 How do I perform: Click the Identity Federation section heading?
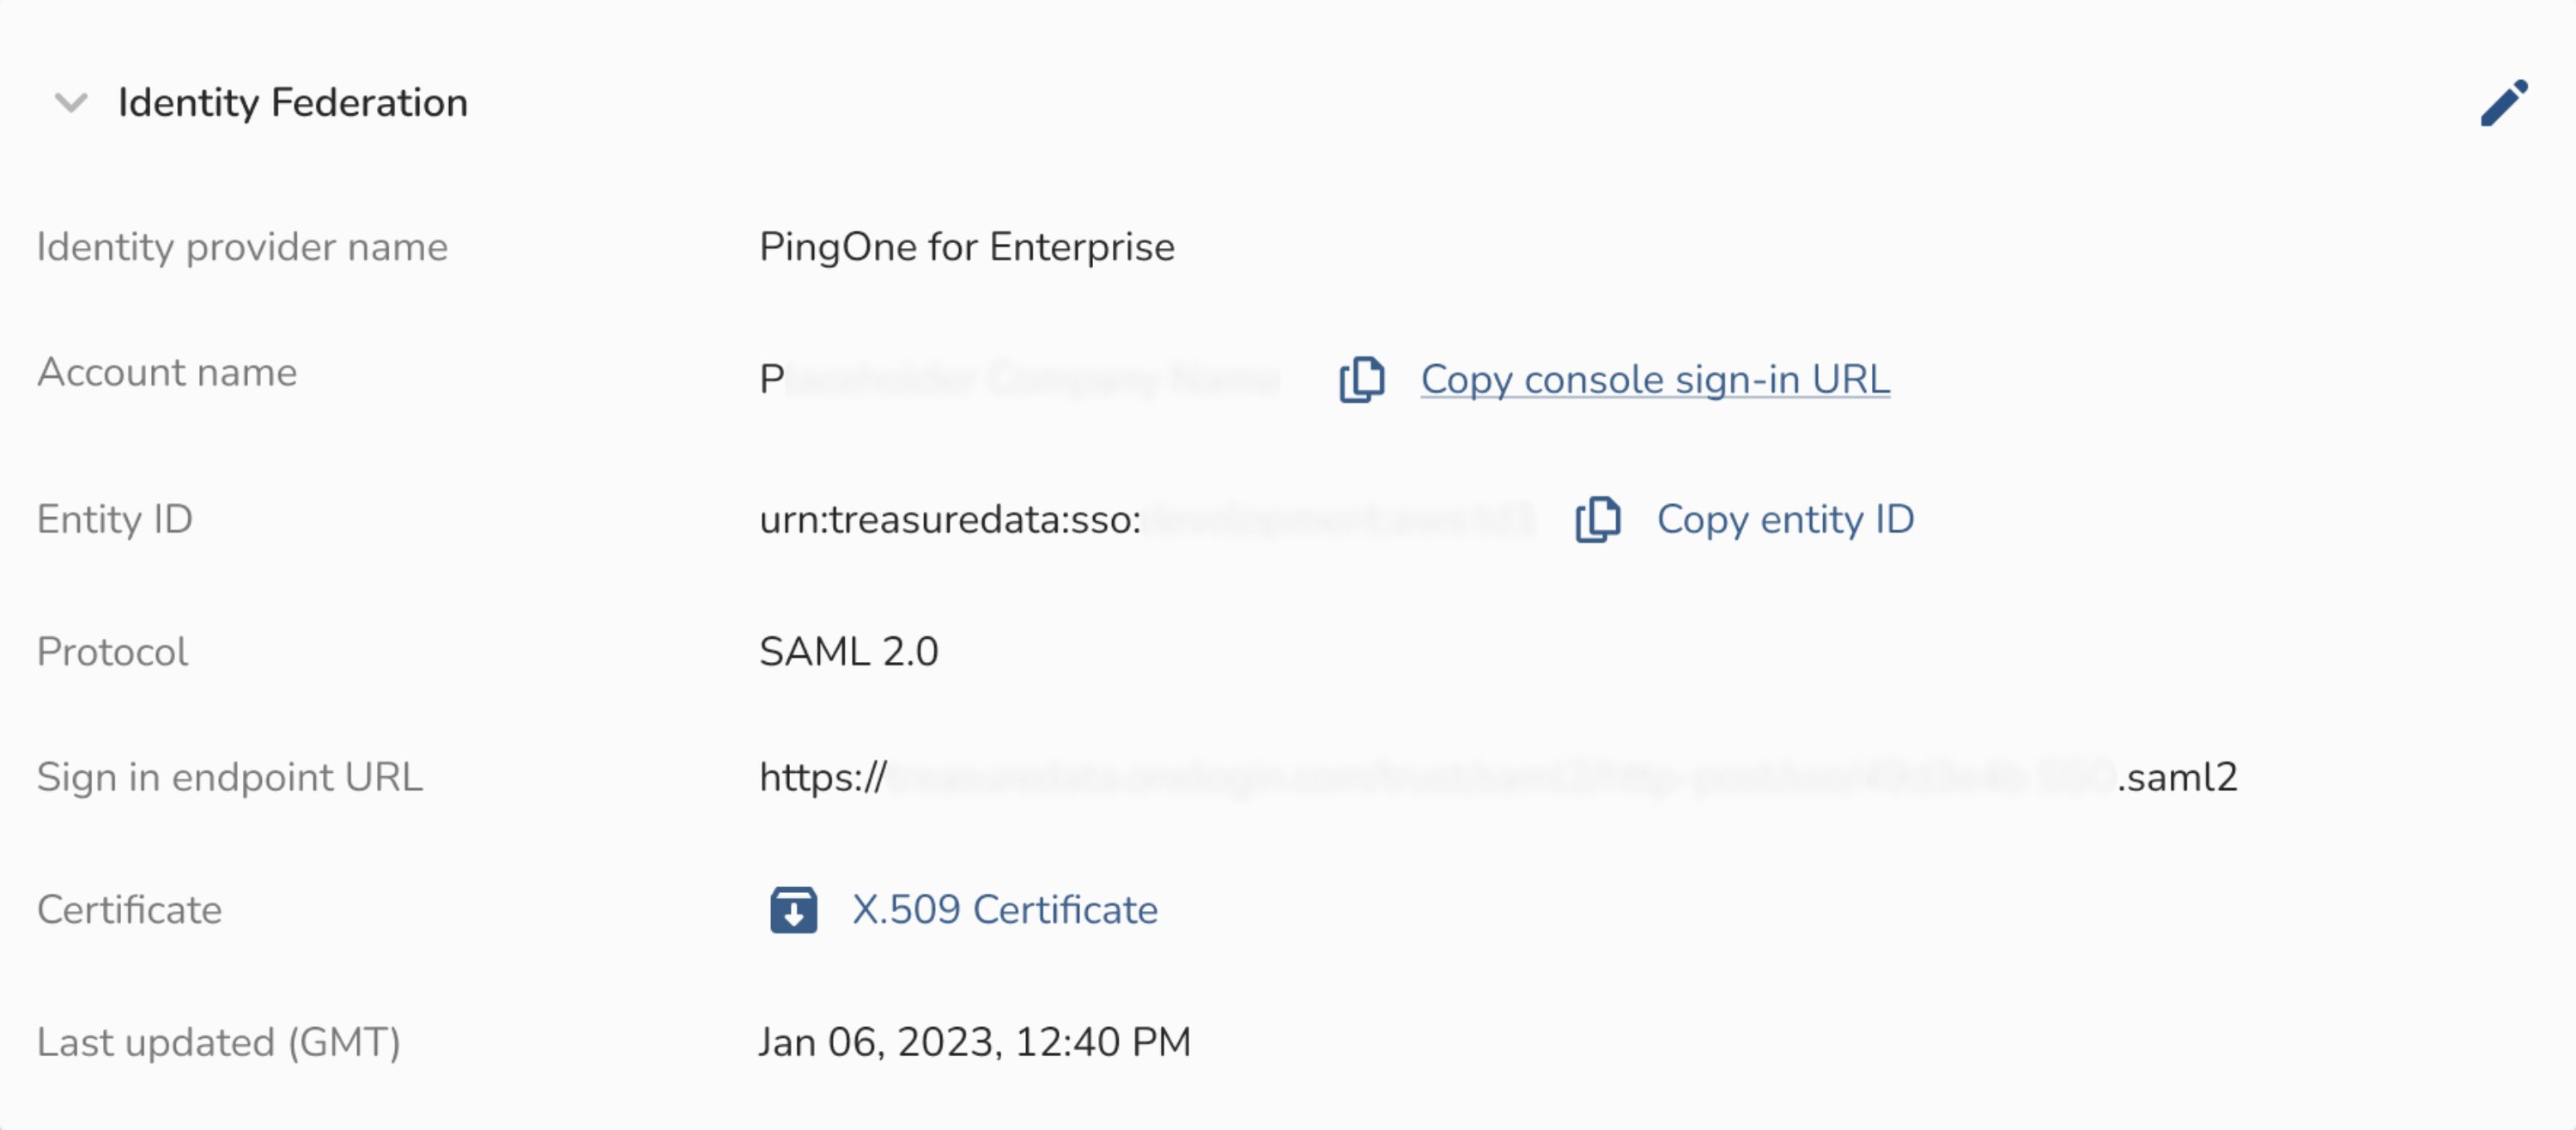pos(292,103)
